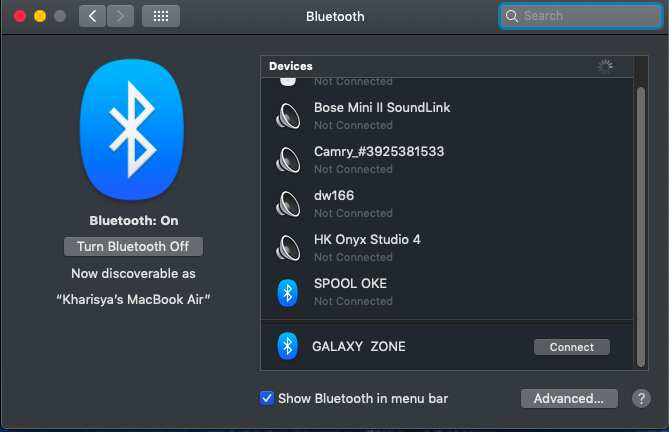Click Bluetooth icon beside GALAXY ZONE

tap(288, 346)
